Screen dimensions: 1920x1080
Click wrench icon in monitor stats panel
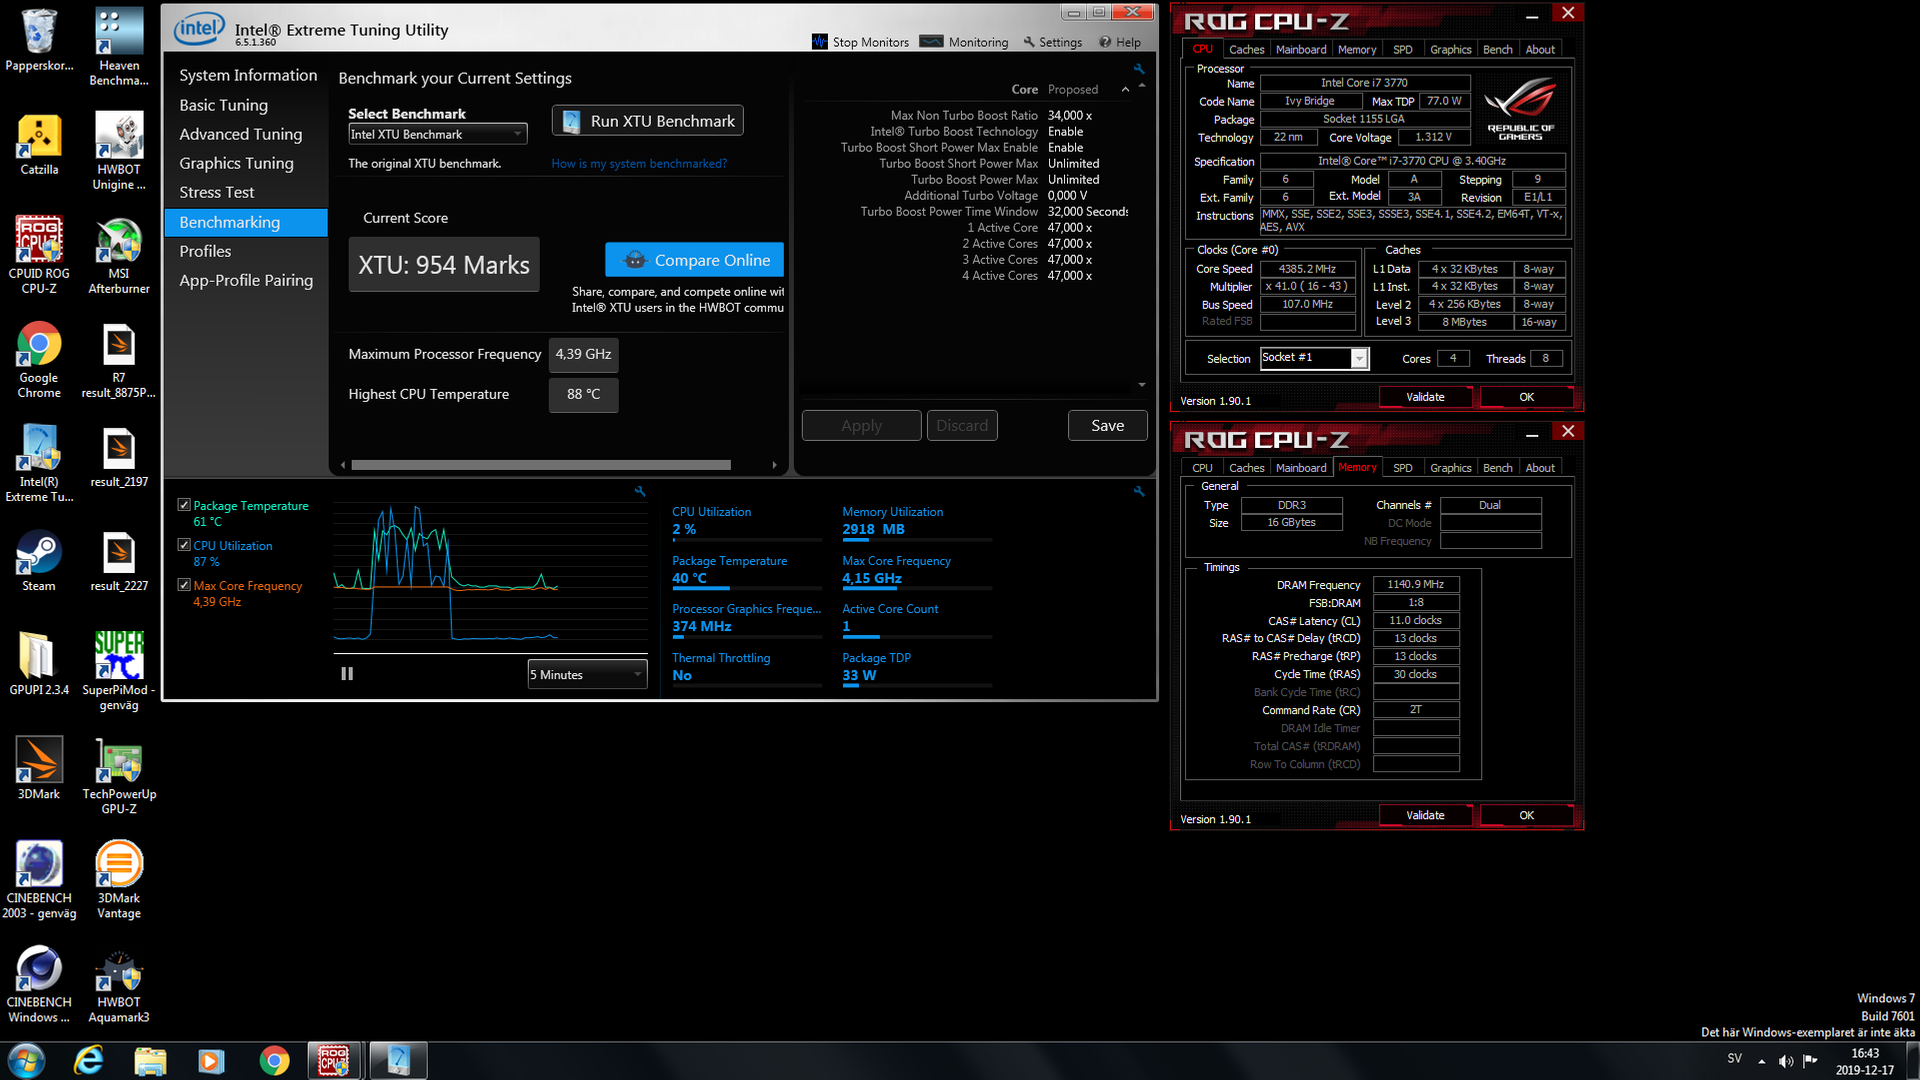point(1138,491)
